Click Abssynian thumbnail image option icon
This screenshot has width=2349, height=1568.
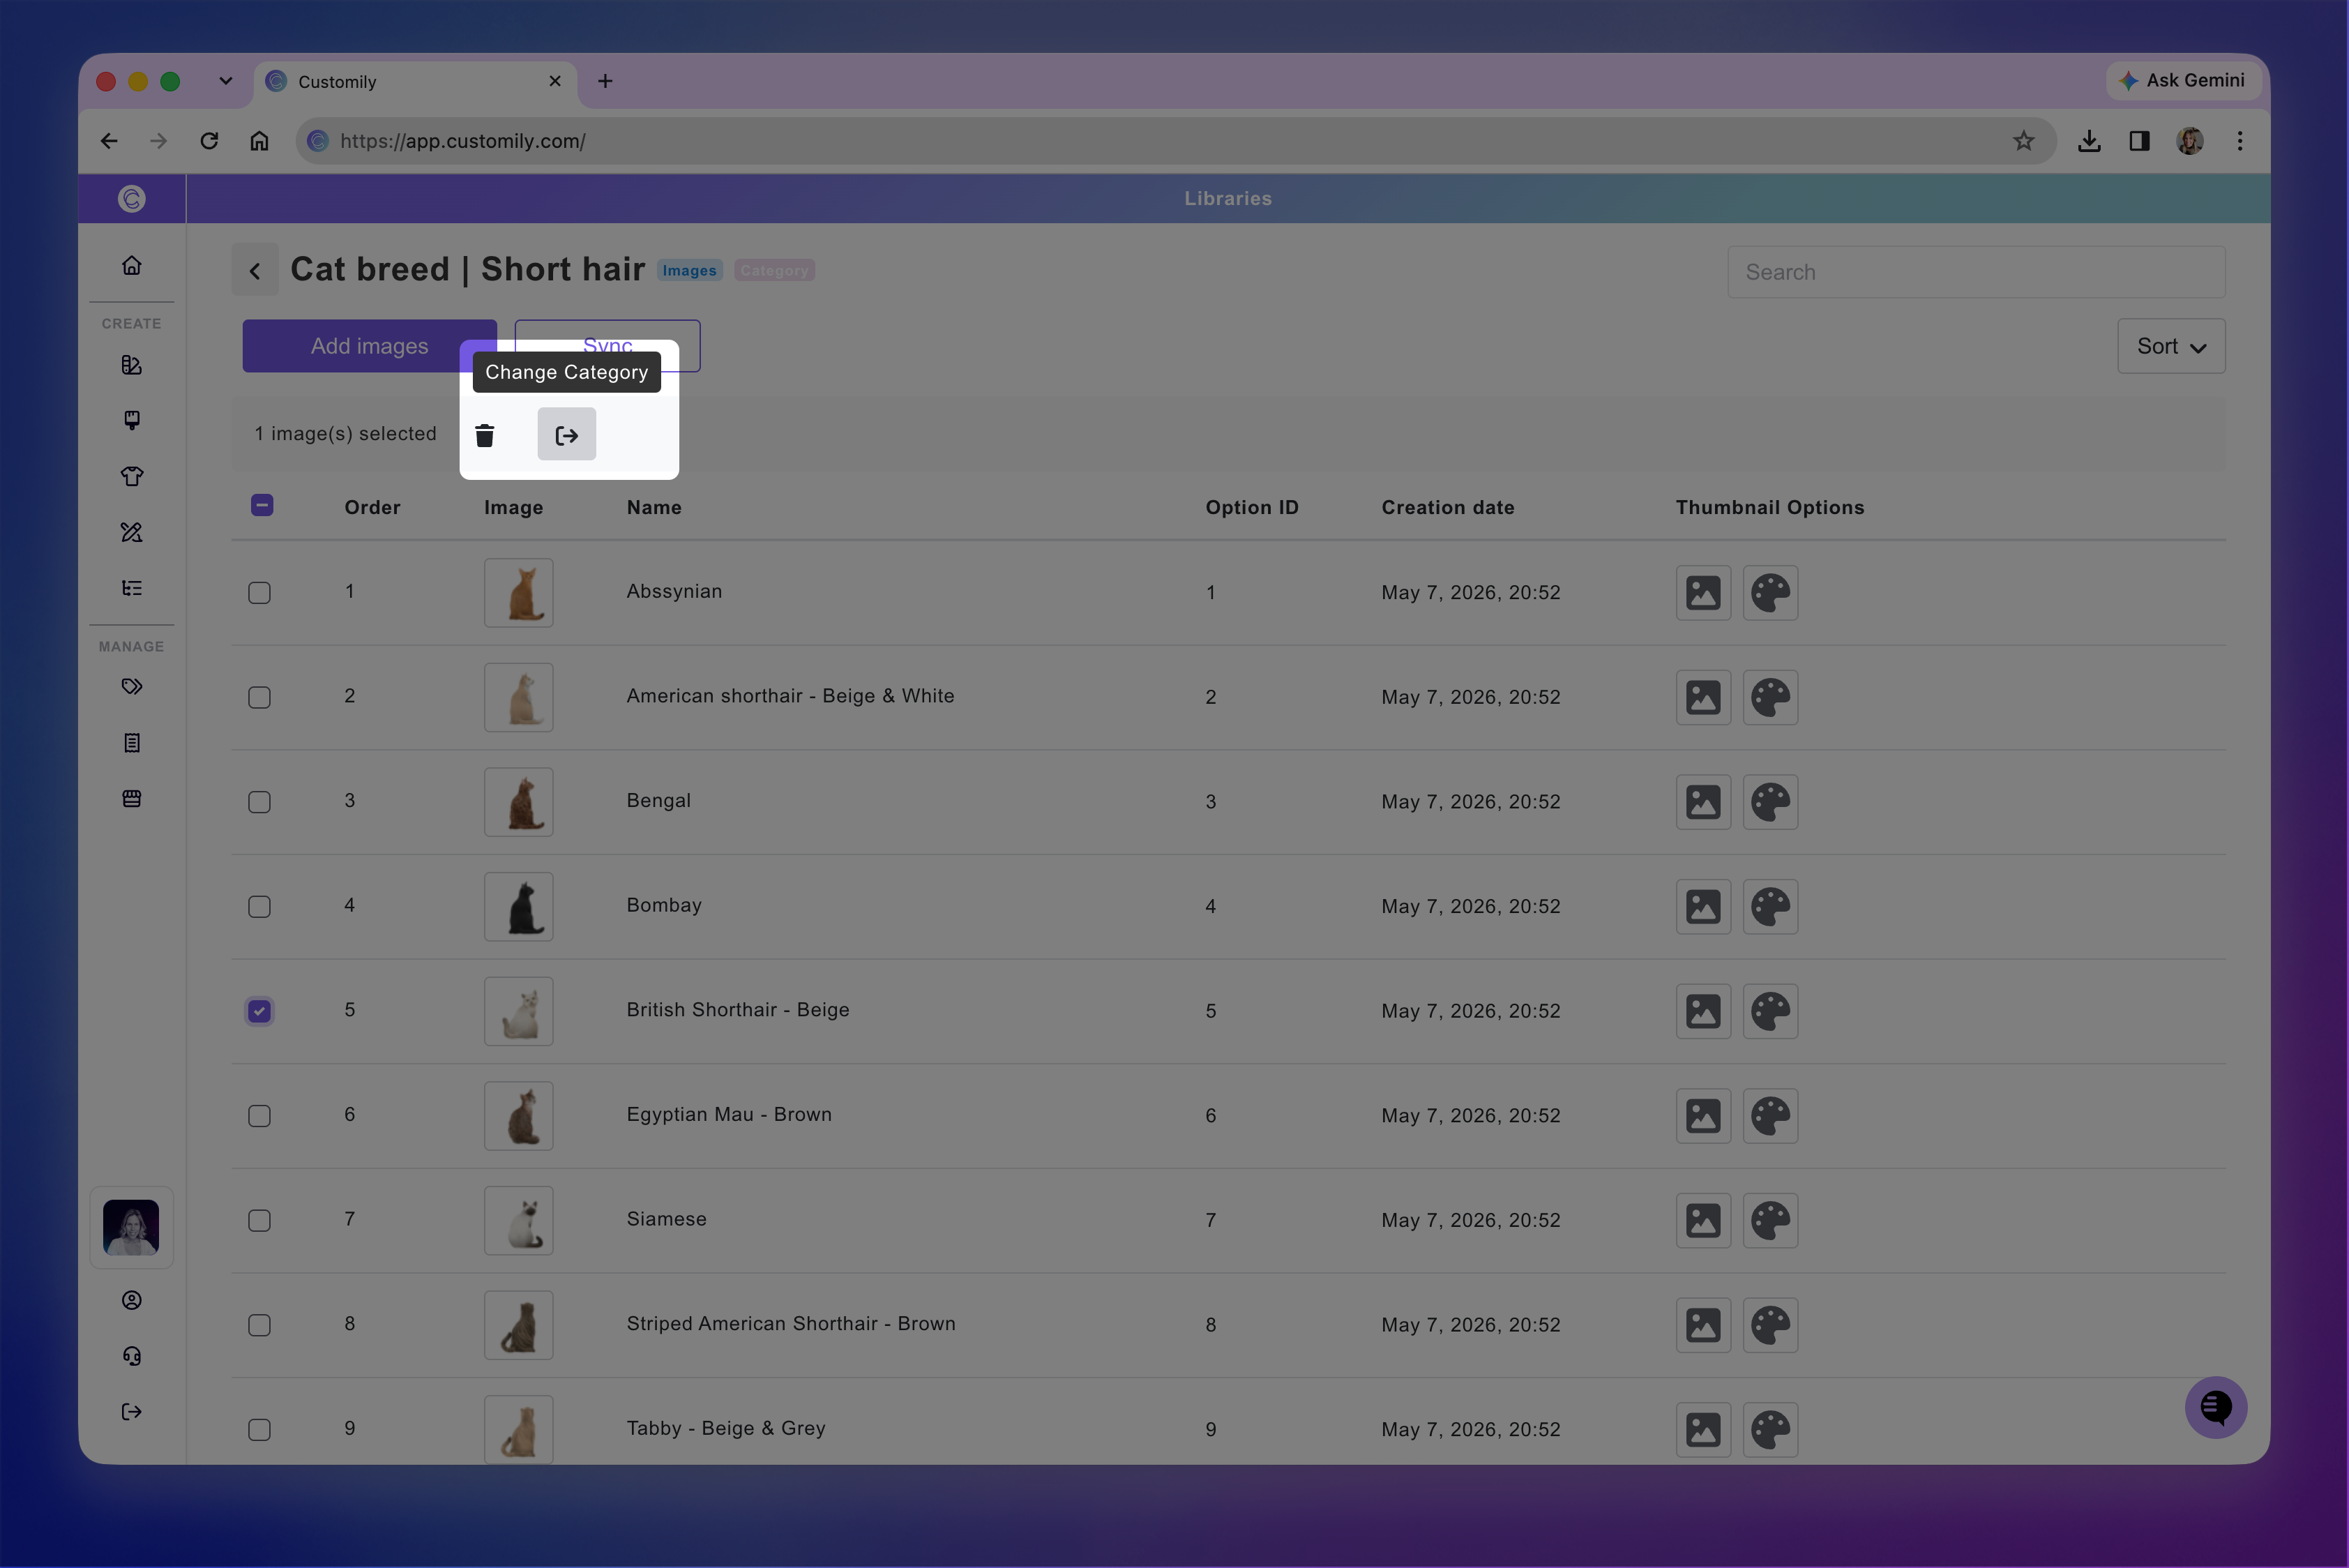point(1703,592)
